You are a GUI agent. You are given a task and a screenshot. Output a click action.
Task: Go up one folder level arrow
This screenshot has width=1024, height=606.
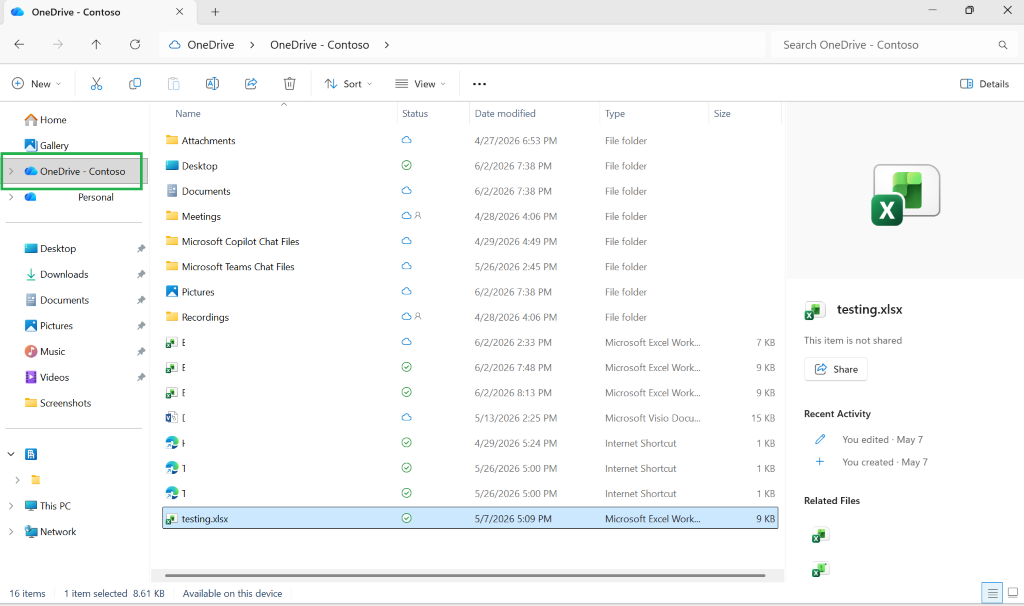tap(96, 44)
